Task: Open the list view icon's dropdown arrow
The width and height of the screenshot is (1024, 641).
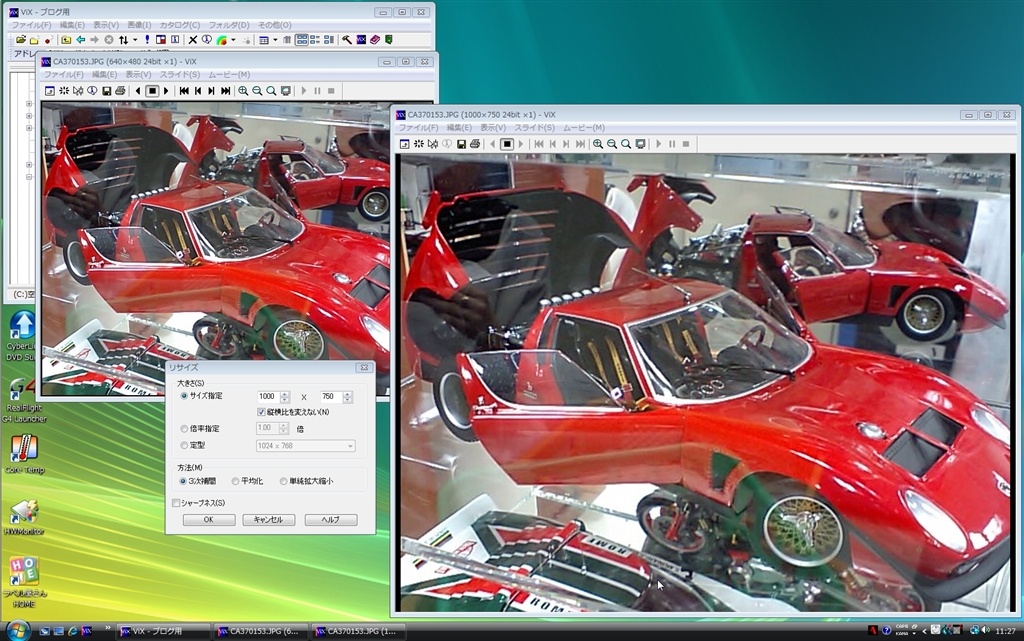Action: pyautogui.click(x=275, y=40)
